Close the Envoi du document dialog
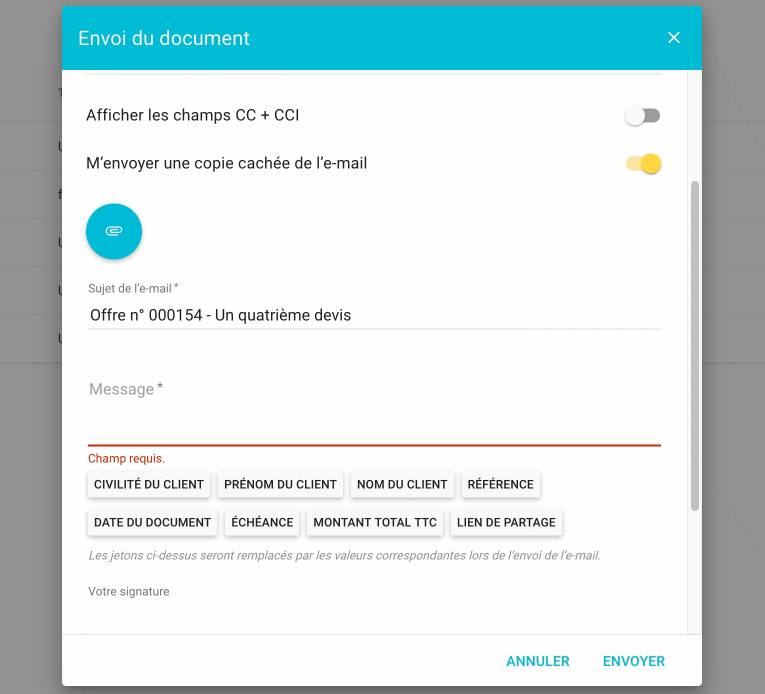 tap(674, 38)
